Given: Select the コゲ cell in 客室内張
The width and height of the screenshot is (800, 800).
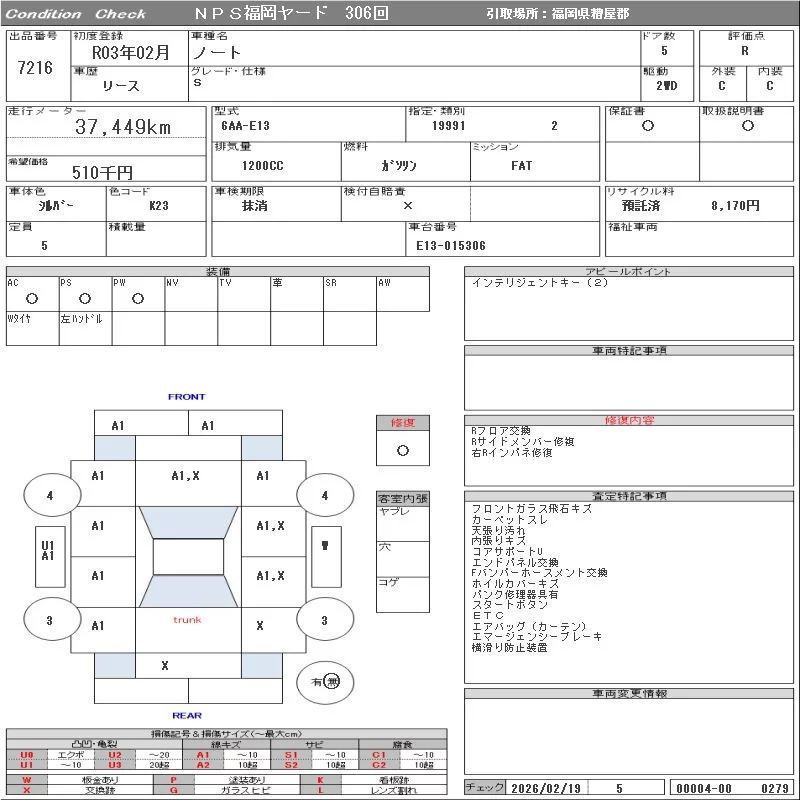Looking at the screenshot, I should (x=403, y=595).
